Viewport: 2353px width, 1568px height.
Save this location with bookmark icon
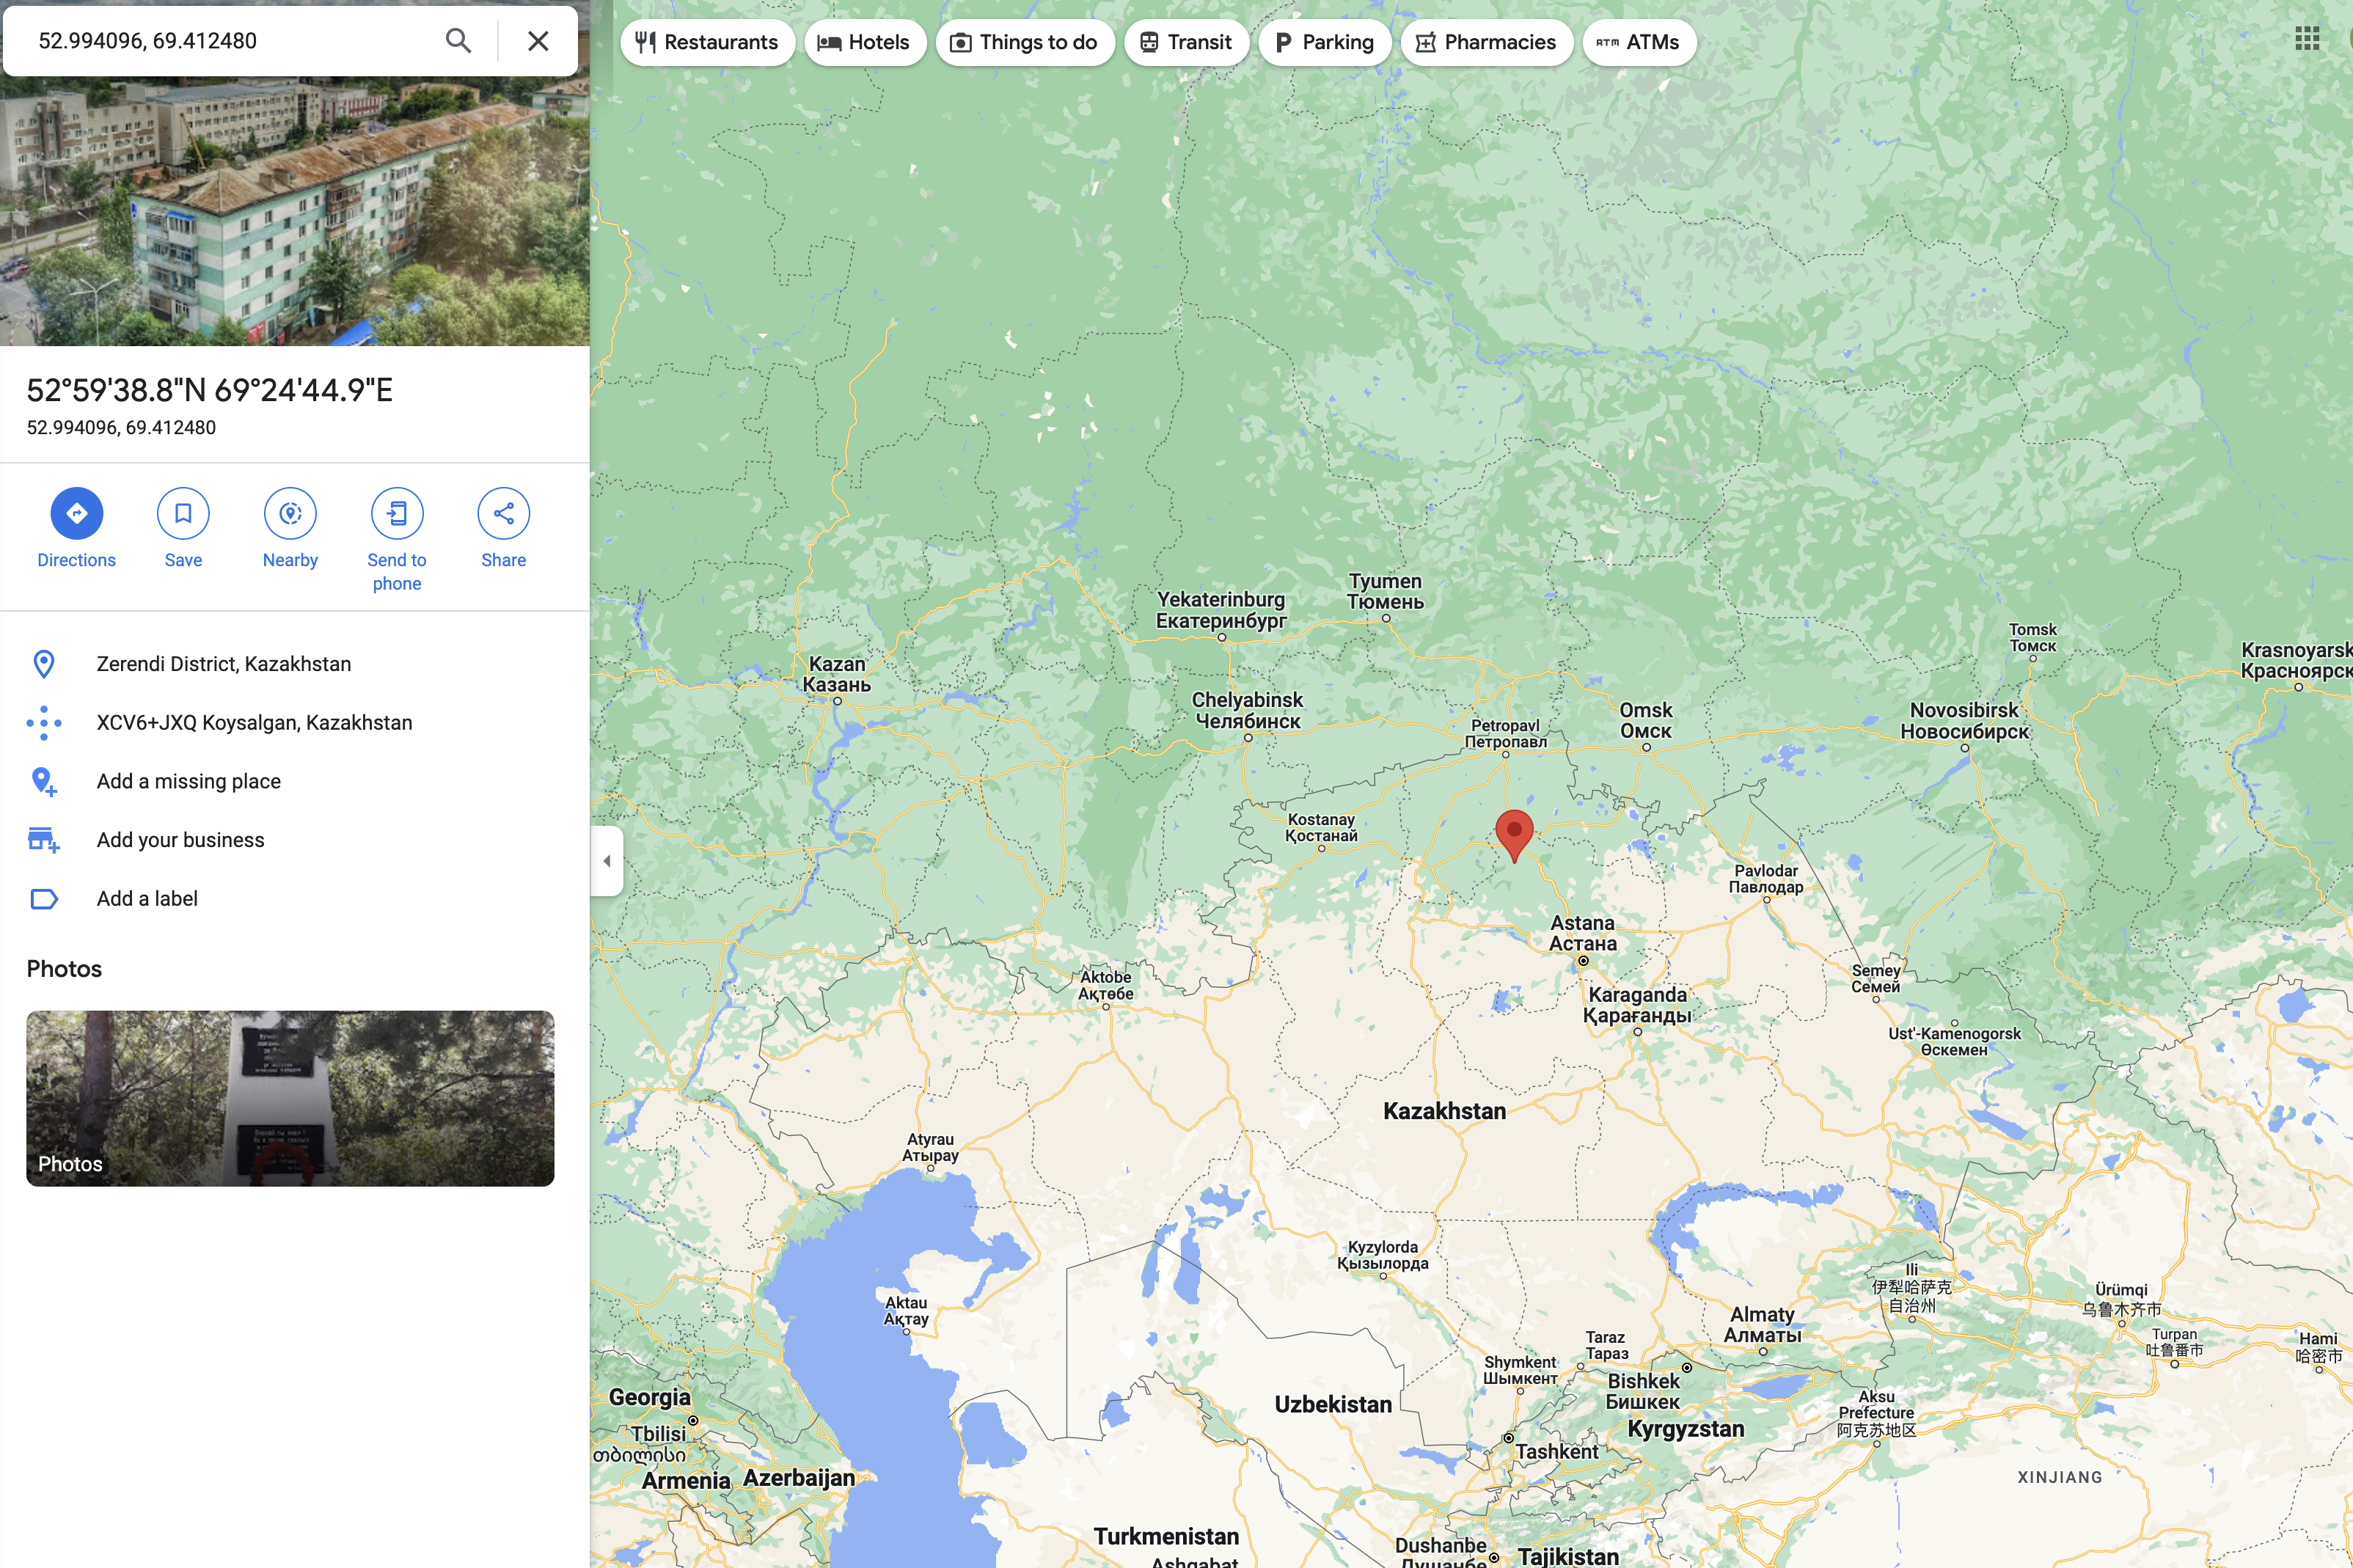pos(183,513)
